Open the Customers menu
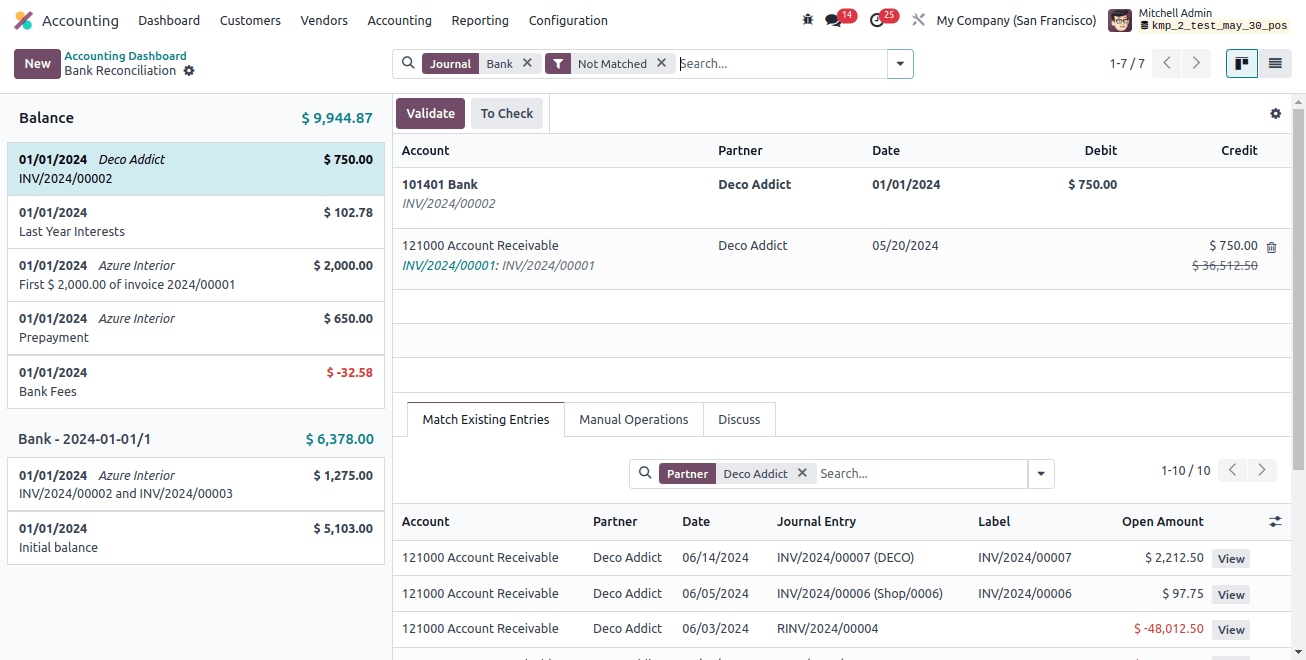The height and width of the screenshot is (660, 1306). point(250,20)
